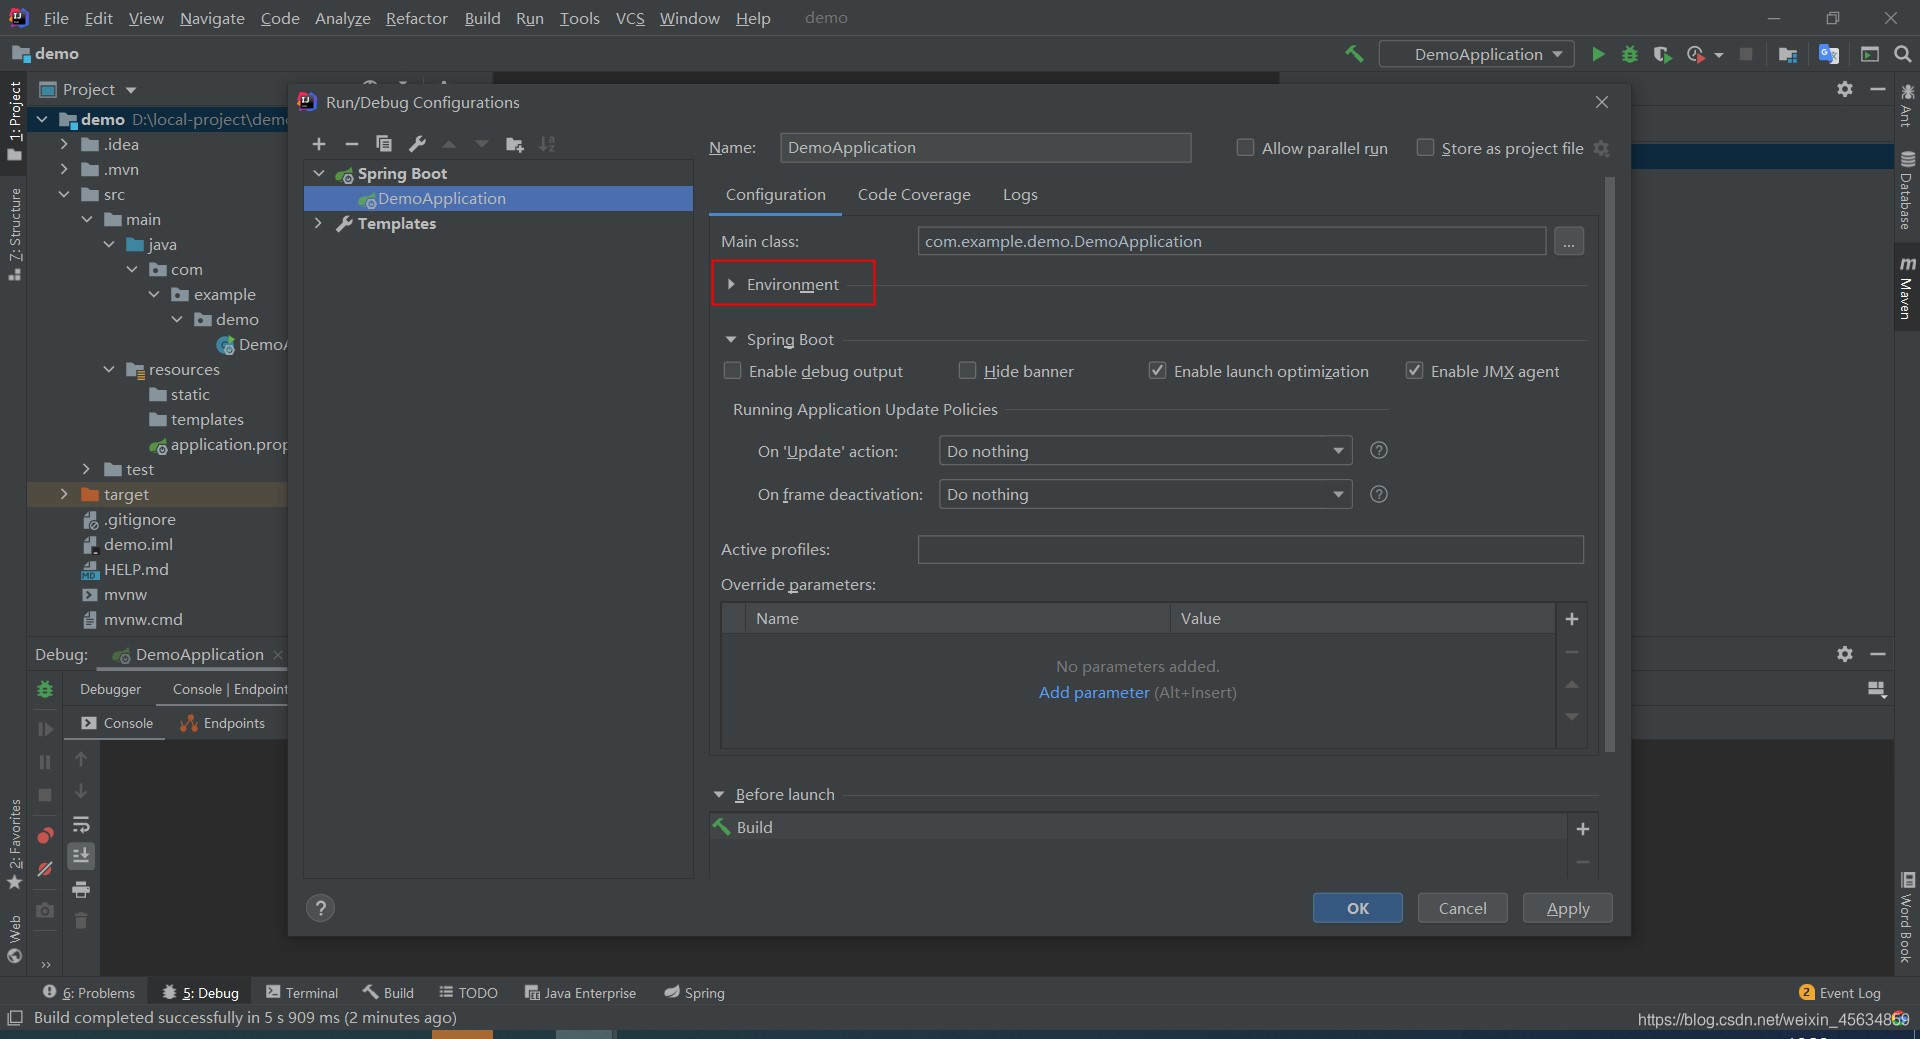Remove selected configuration with minus icon
Image resolution: width=1920 pixels, height=1039 pixels.
(351, 144)
